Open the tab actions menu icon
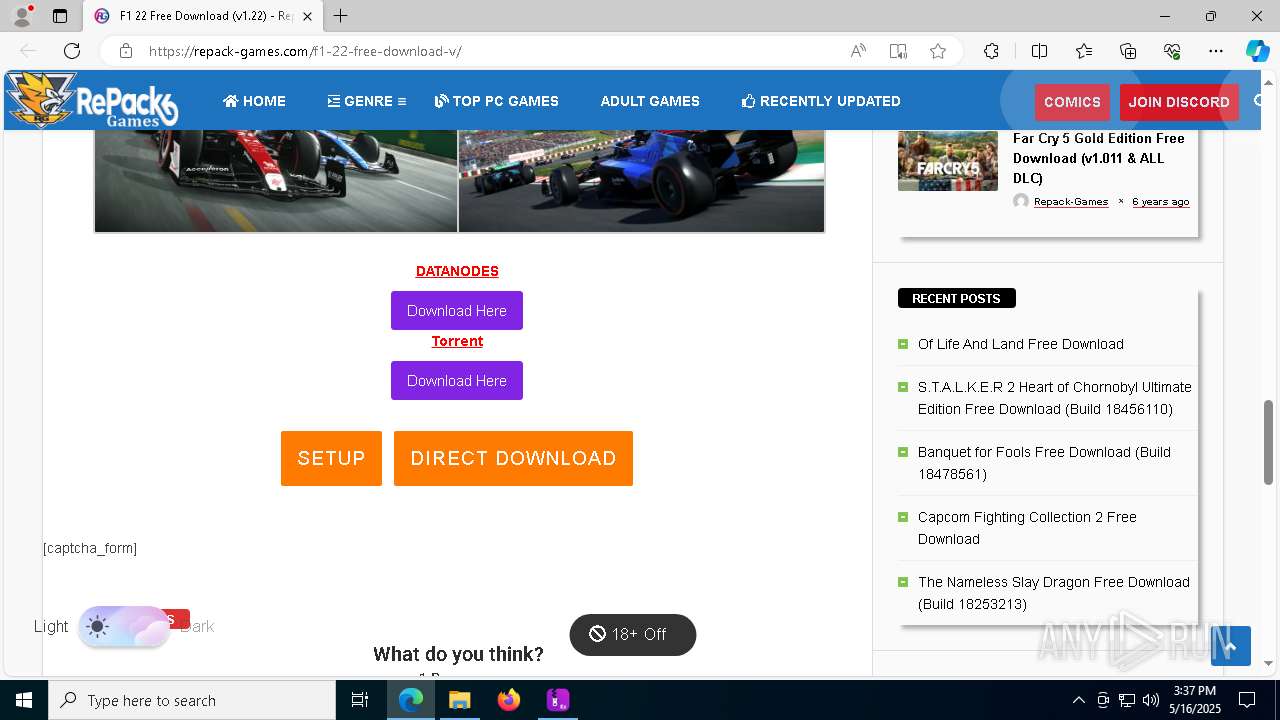The width and height of the screenshot is (1280, 720). click(x=60, y=16)
